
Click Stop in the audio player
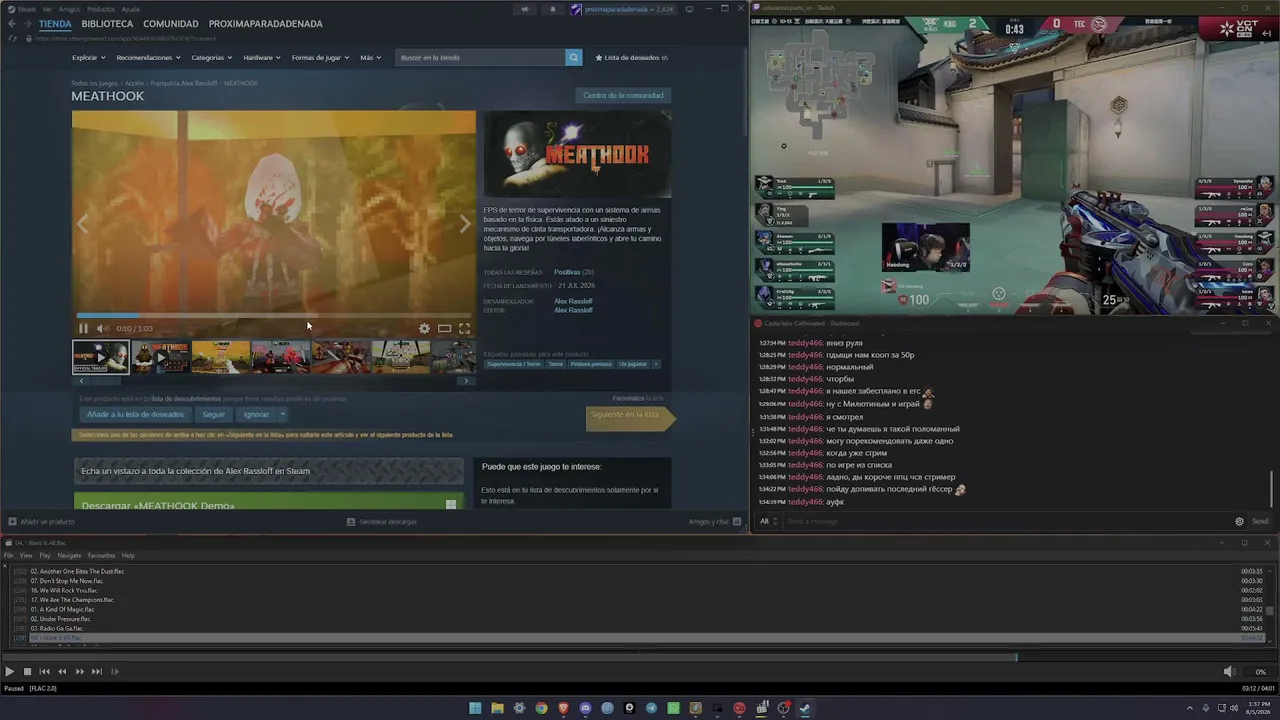click(27, 672)
